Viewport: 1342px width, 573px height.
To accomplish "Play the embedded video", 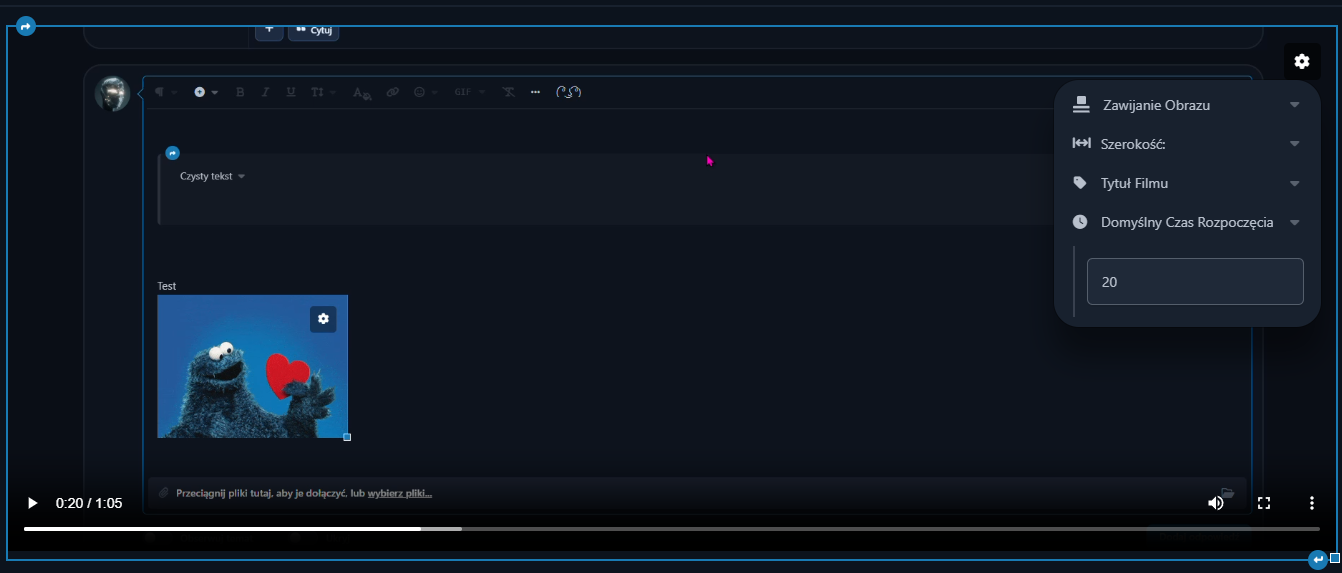I will click(x=32, y=503).
